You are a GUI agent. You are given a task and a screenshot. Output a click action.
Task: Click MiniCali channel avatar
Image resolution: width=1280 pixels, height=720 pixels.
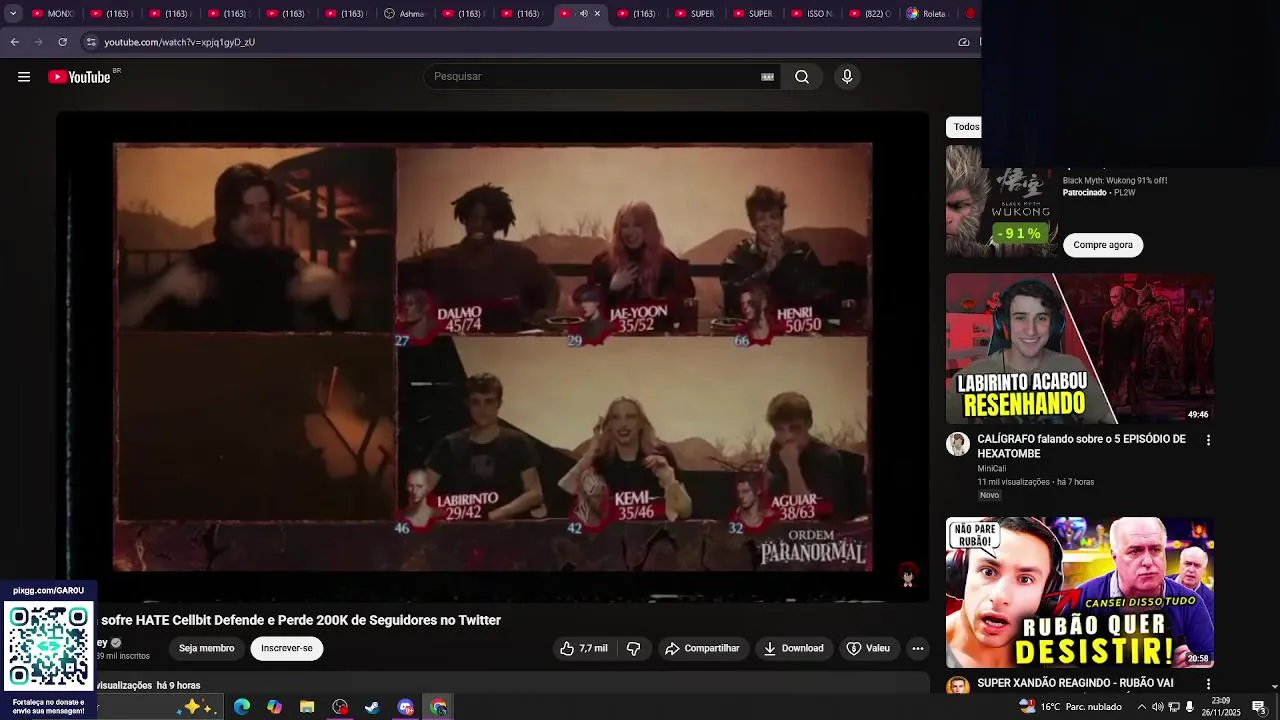coord(958,444)
